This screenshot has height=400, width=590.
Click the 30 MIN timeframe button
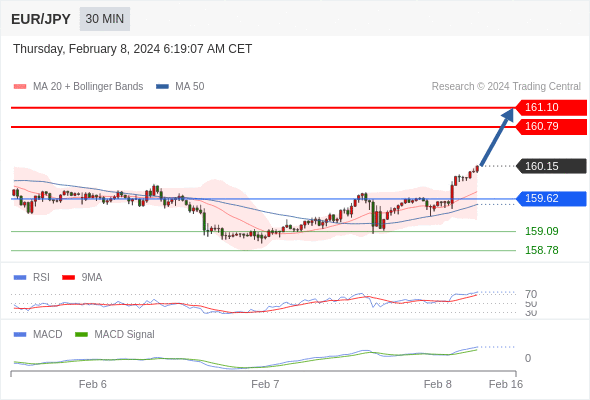tap(105, 19)
